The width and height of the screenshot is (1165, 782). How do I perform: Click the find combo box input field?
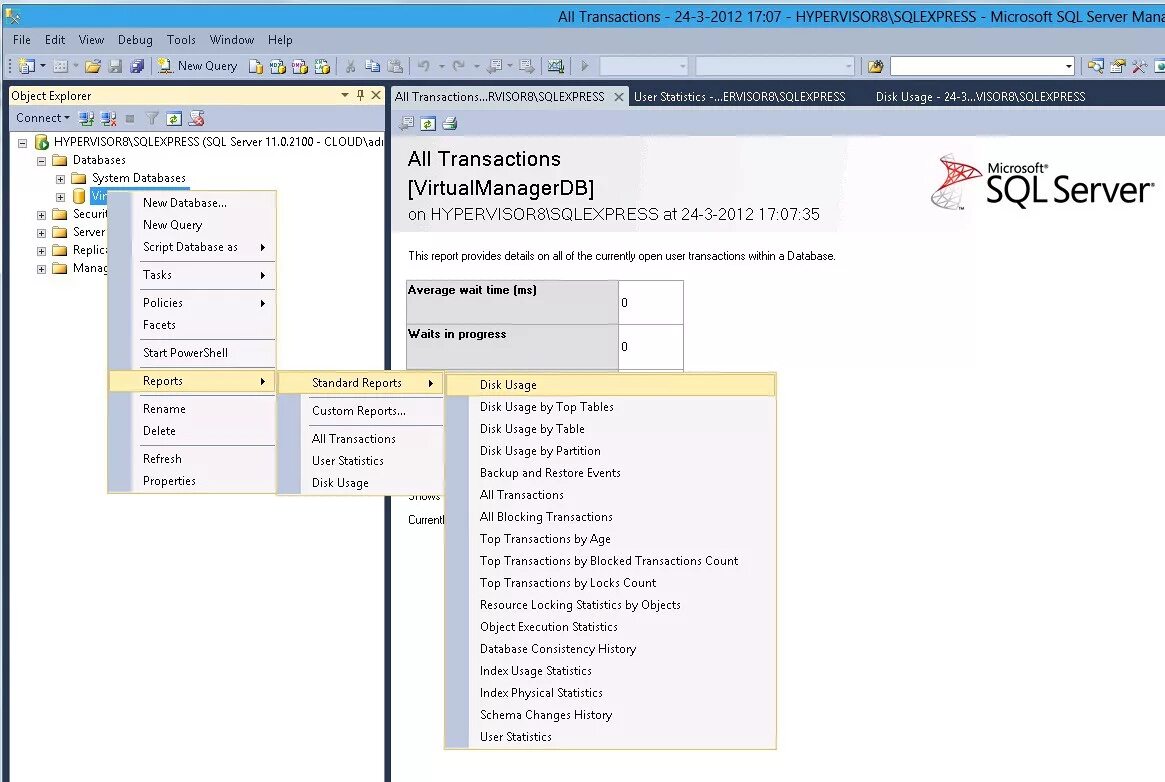[x=976, y=66]
